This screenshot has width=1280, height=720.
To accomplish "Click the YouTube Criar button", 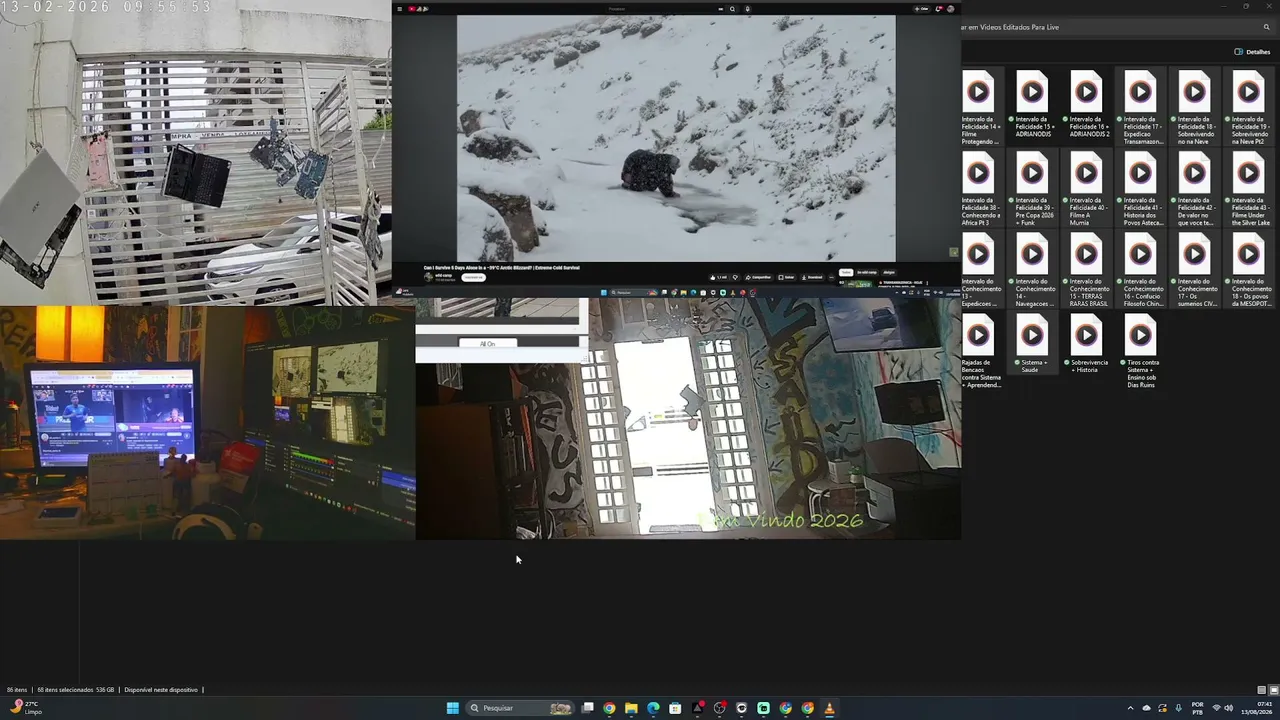I will (x=921, y=9).
